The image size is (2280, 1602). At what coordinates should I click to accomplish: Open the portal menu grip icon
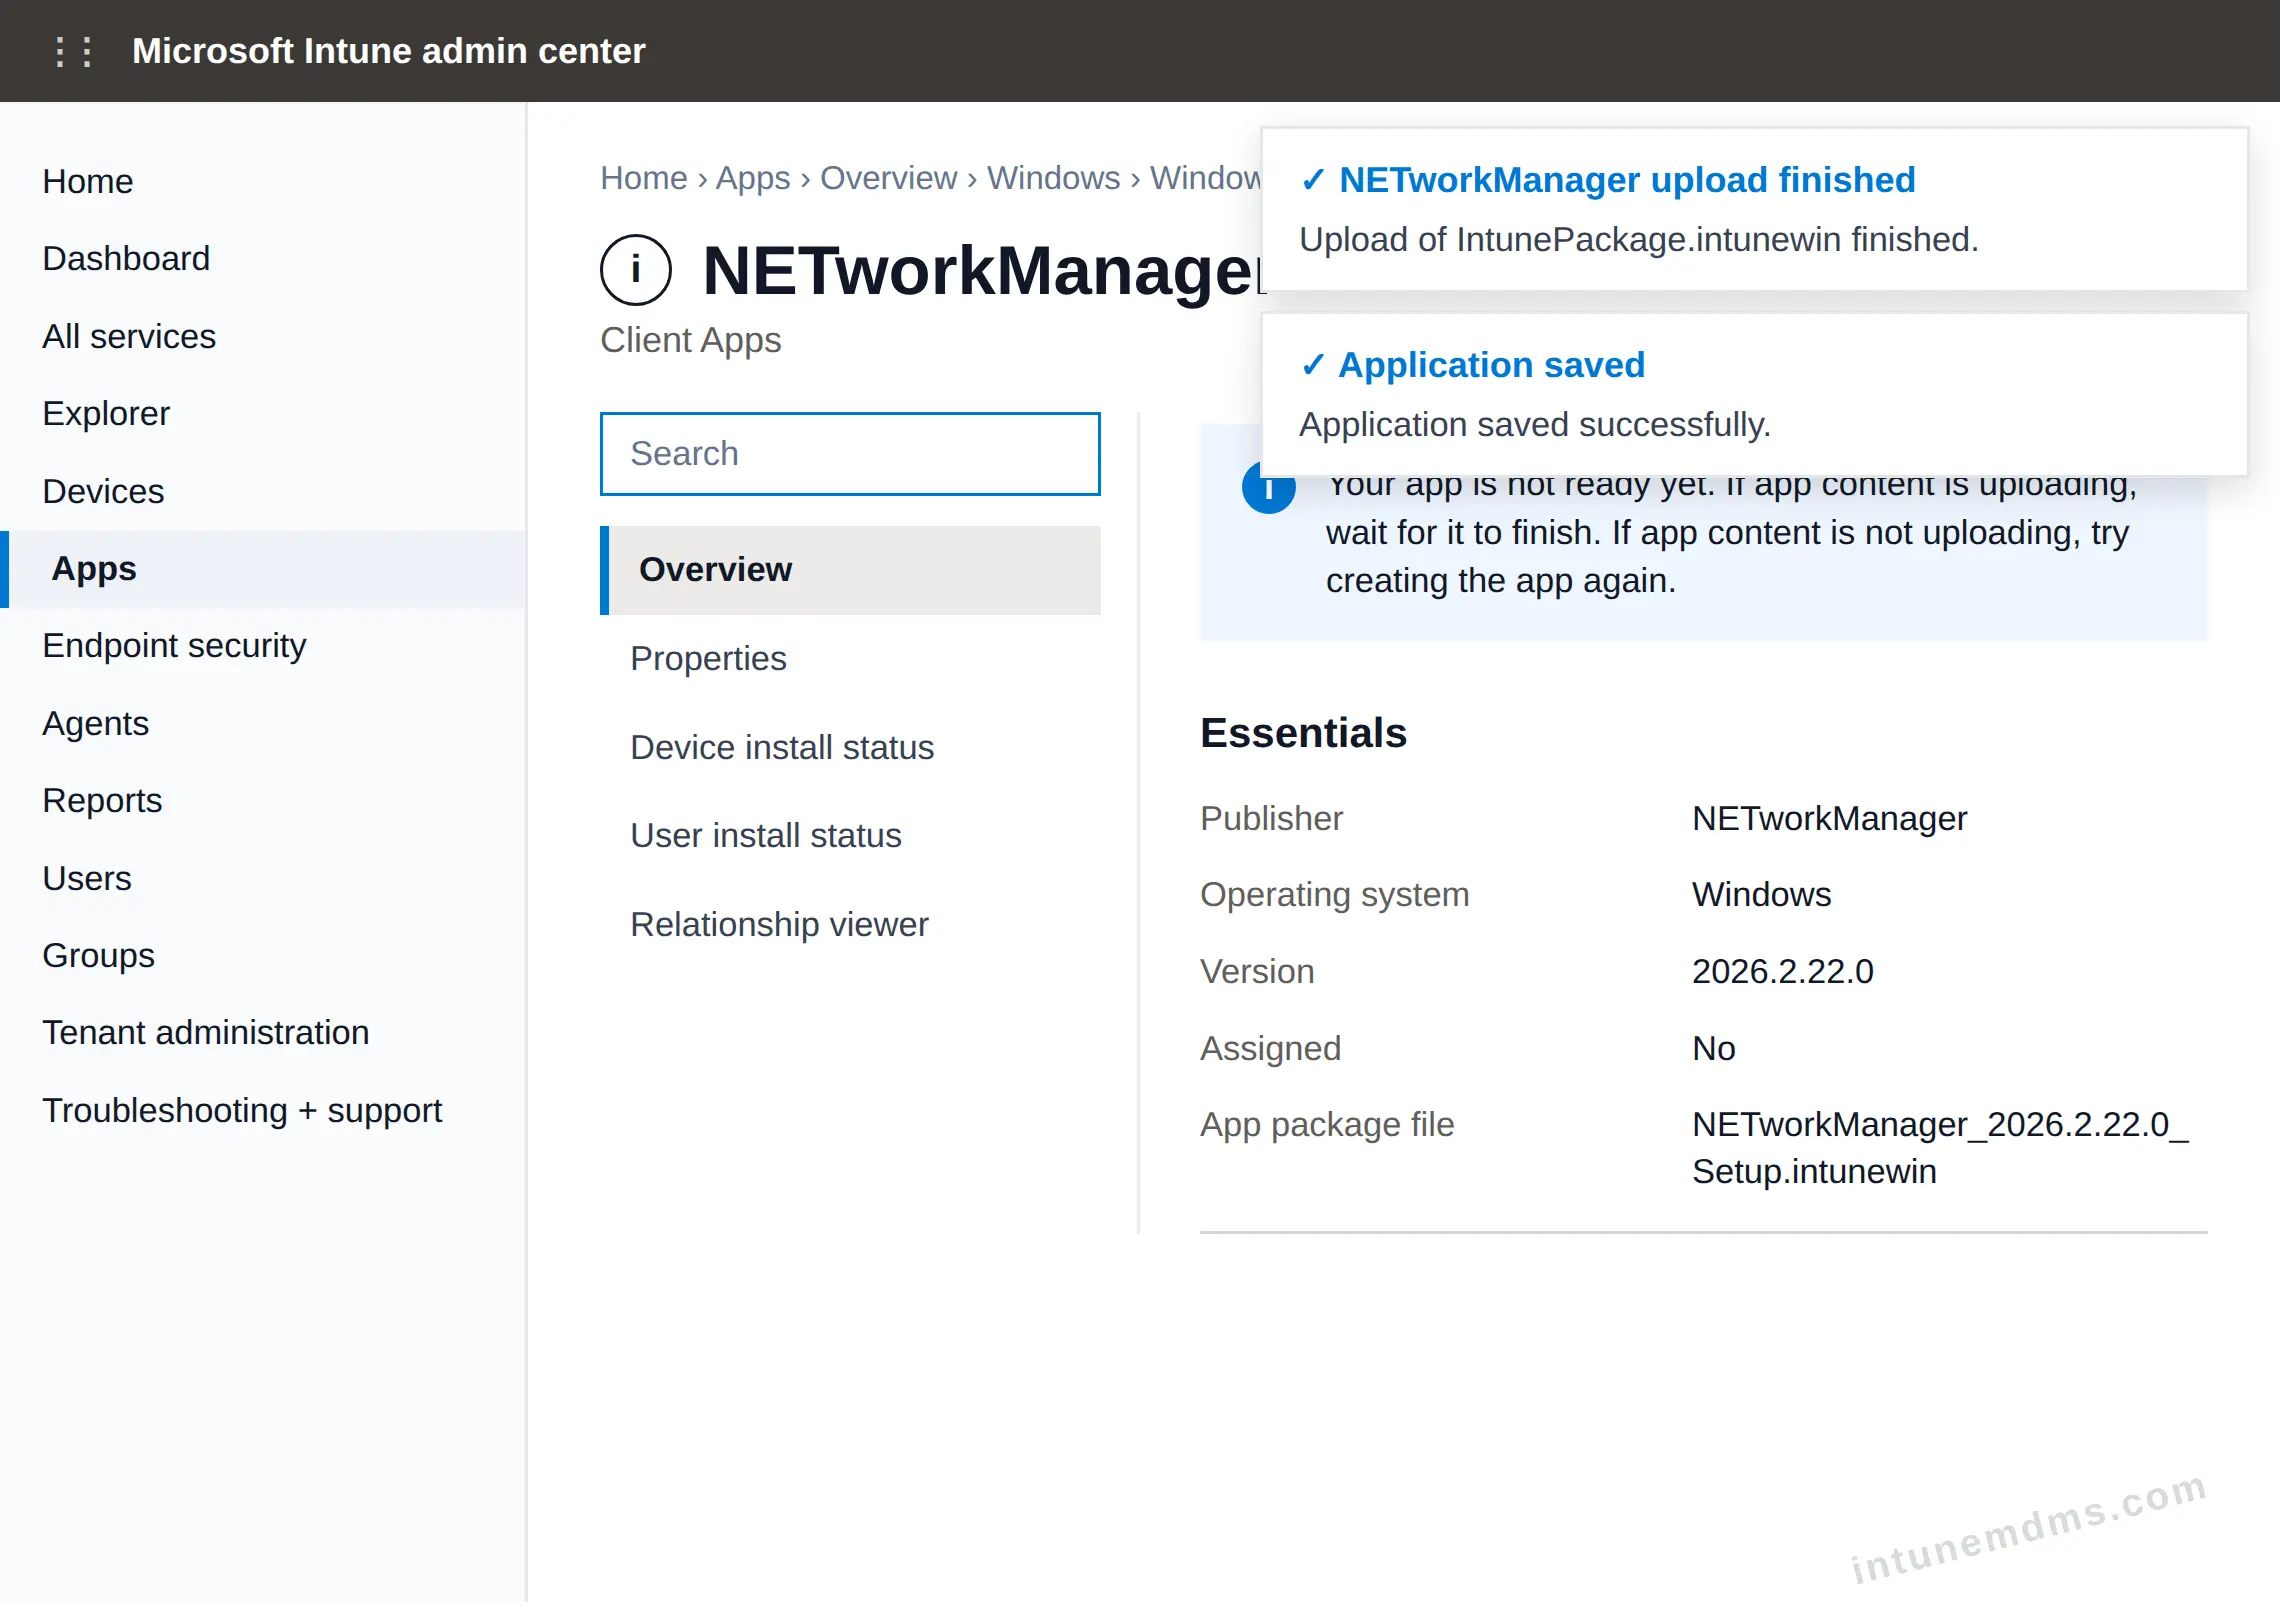click(x=73, y=51)
